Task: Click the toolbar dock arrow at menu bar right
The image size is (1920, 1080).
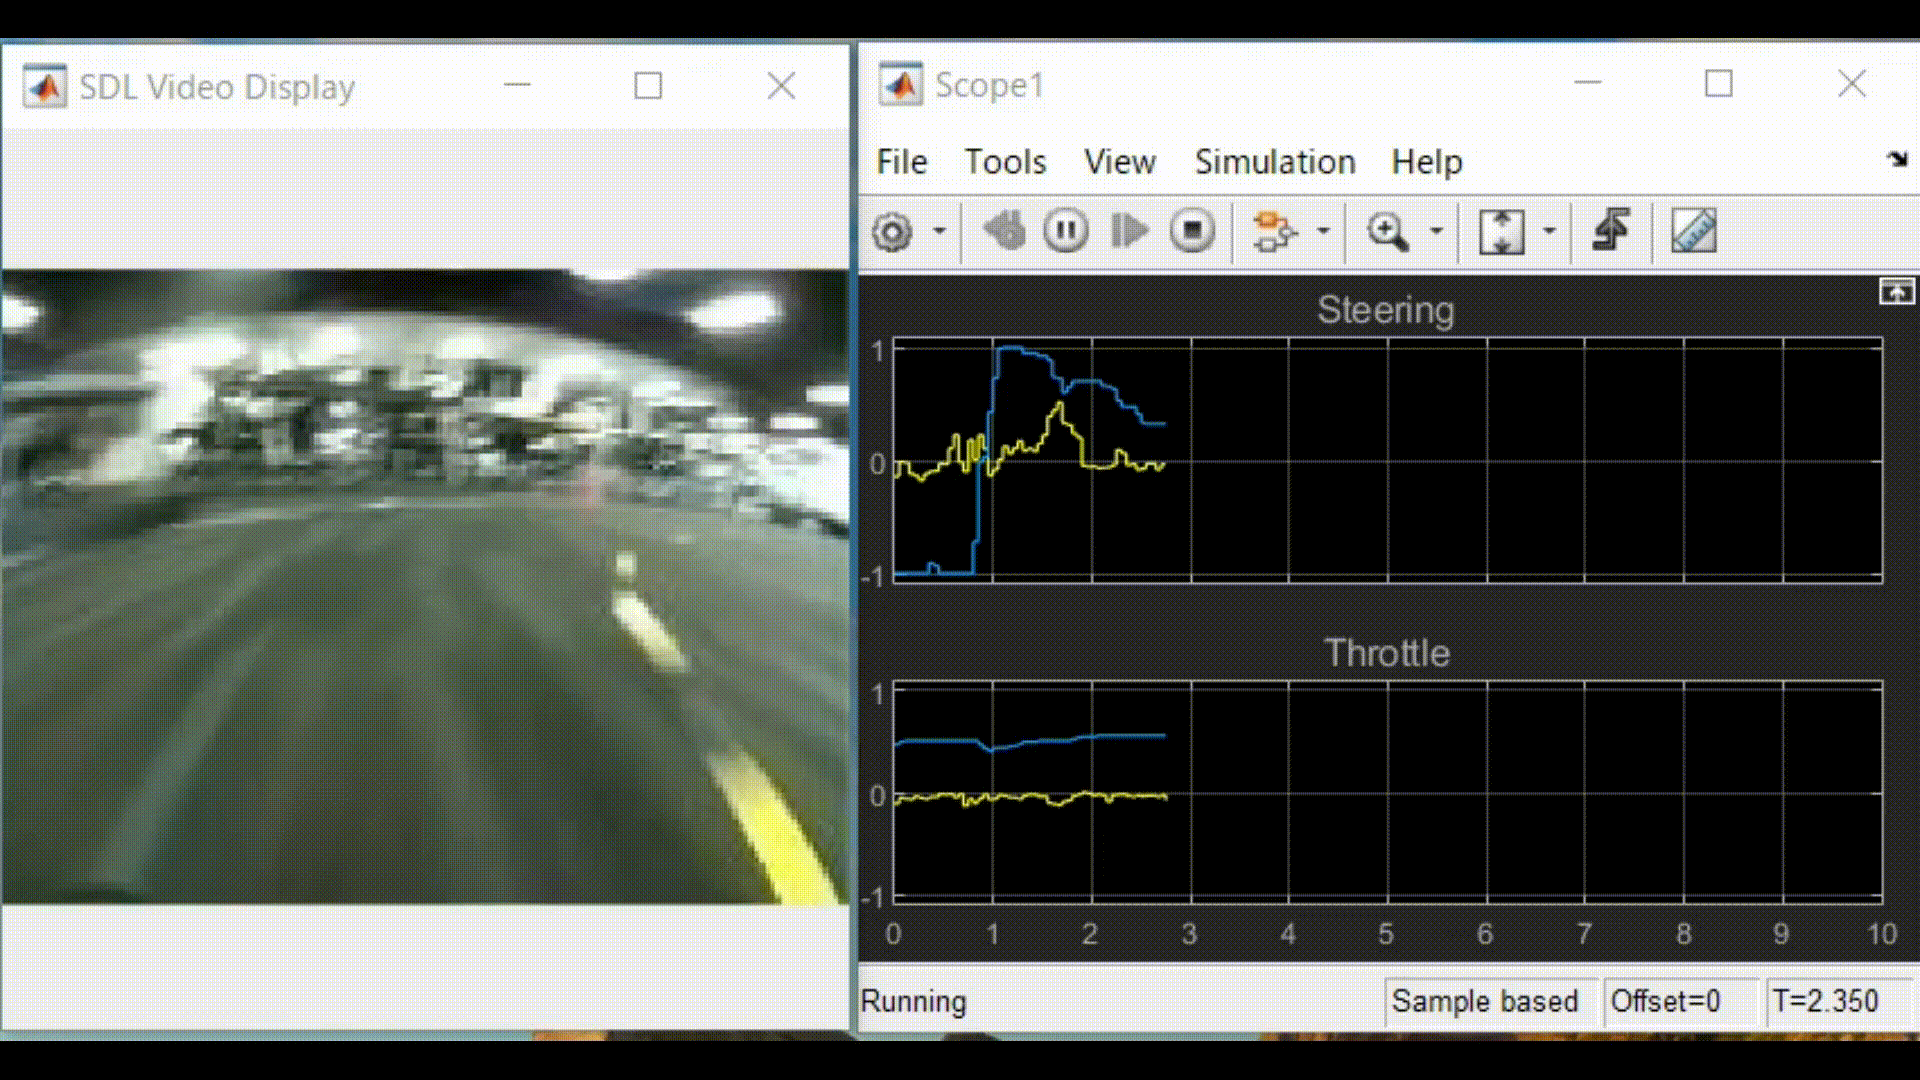Action: 1896,160
